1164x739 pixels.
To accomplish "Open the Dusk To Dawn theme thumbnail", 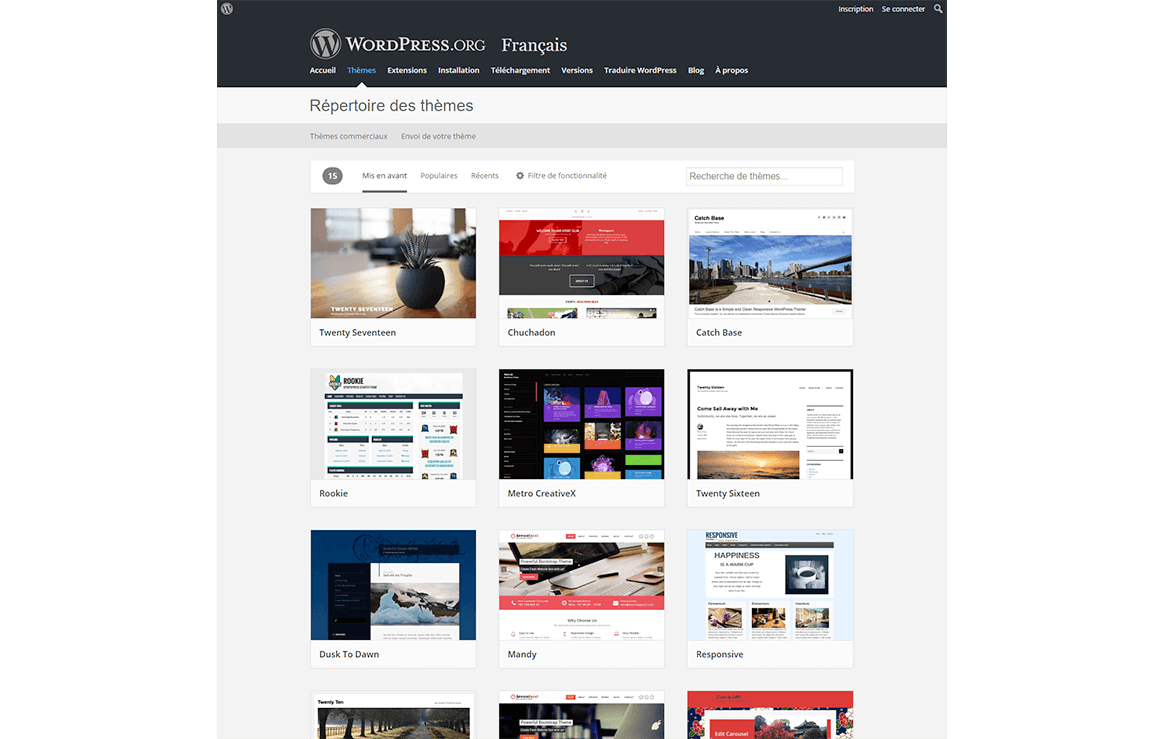I will click(393, 585).
